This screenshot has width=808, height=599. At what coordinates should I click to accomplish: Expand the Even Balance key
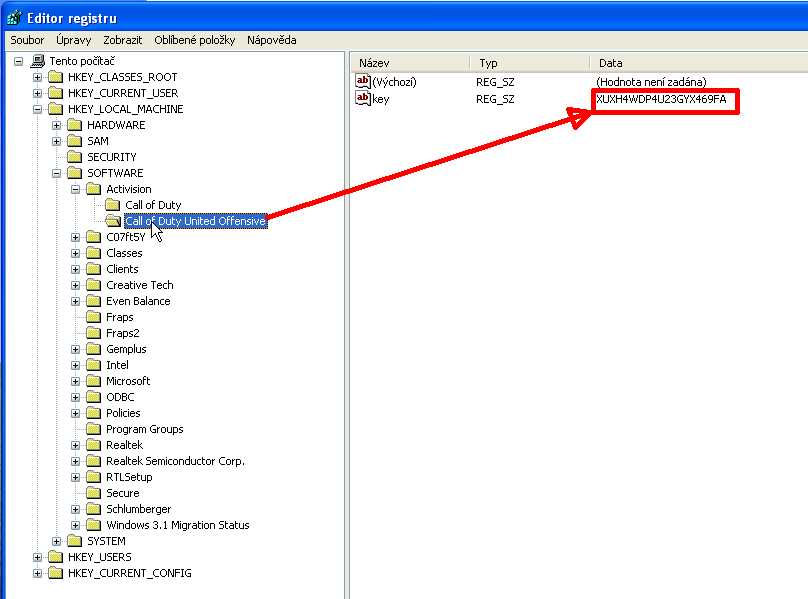(76, 301)
